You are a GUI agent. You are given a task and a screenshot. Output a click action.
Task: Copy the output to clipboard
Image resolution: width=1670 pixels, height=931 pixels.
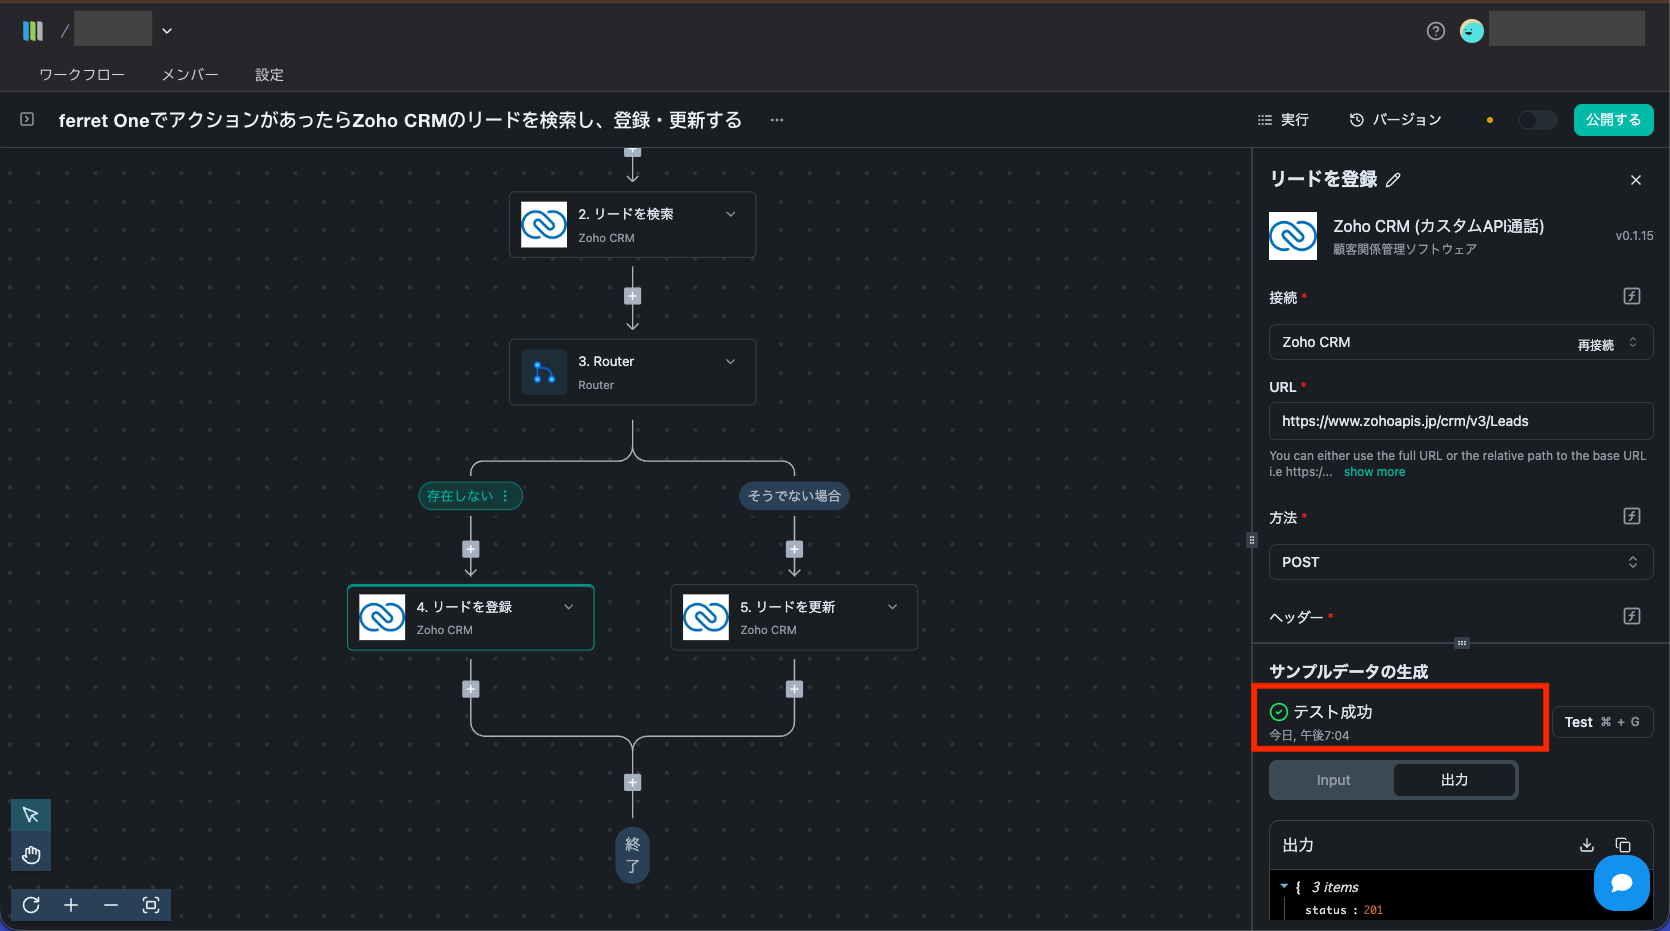pos(1623,845)
